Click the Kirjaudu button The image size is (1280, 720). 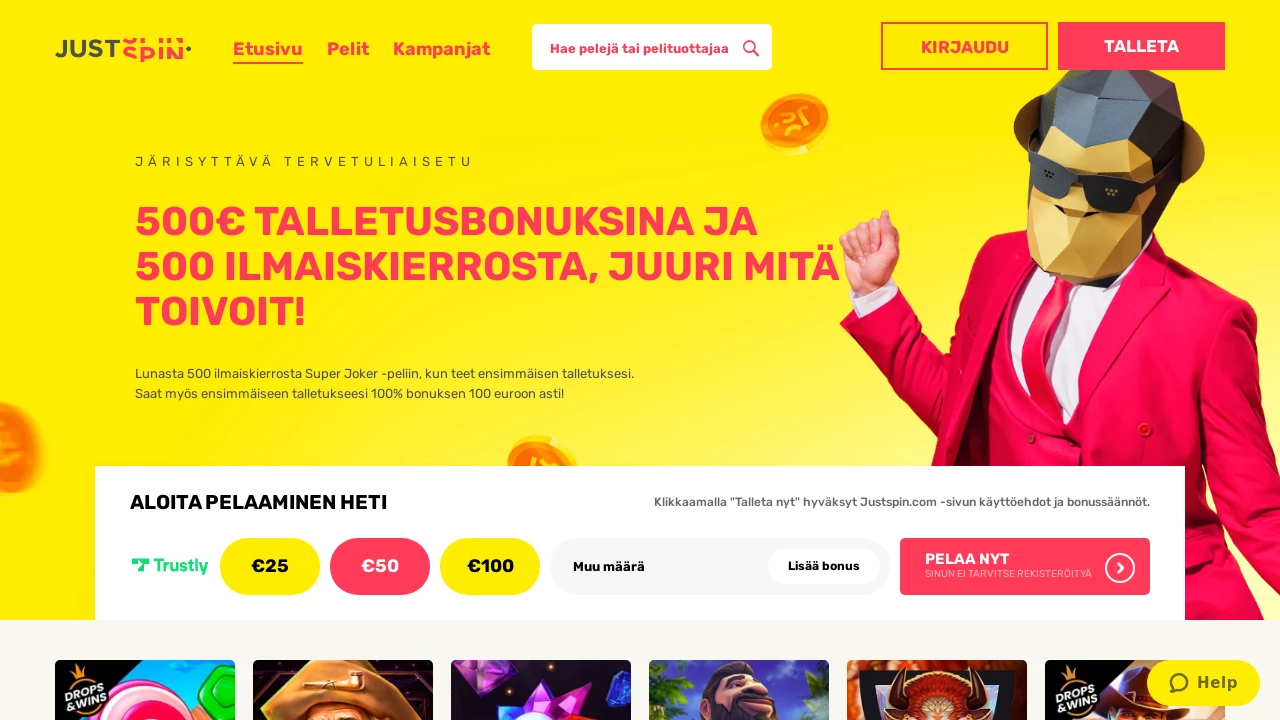point(964,46)
